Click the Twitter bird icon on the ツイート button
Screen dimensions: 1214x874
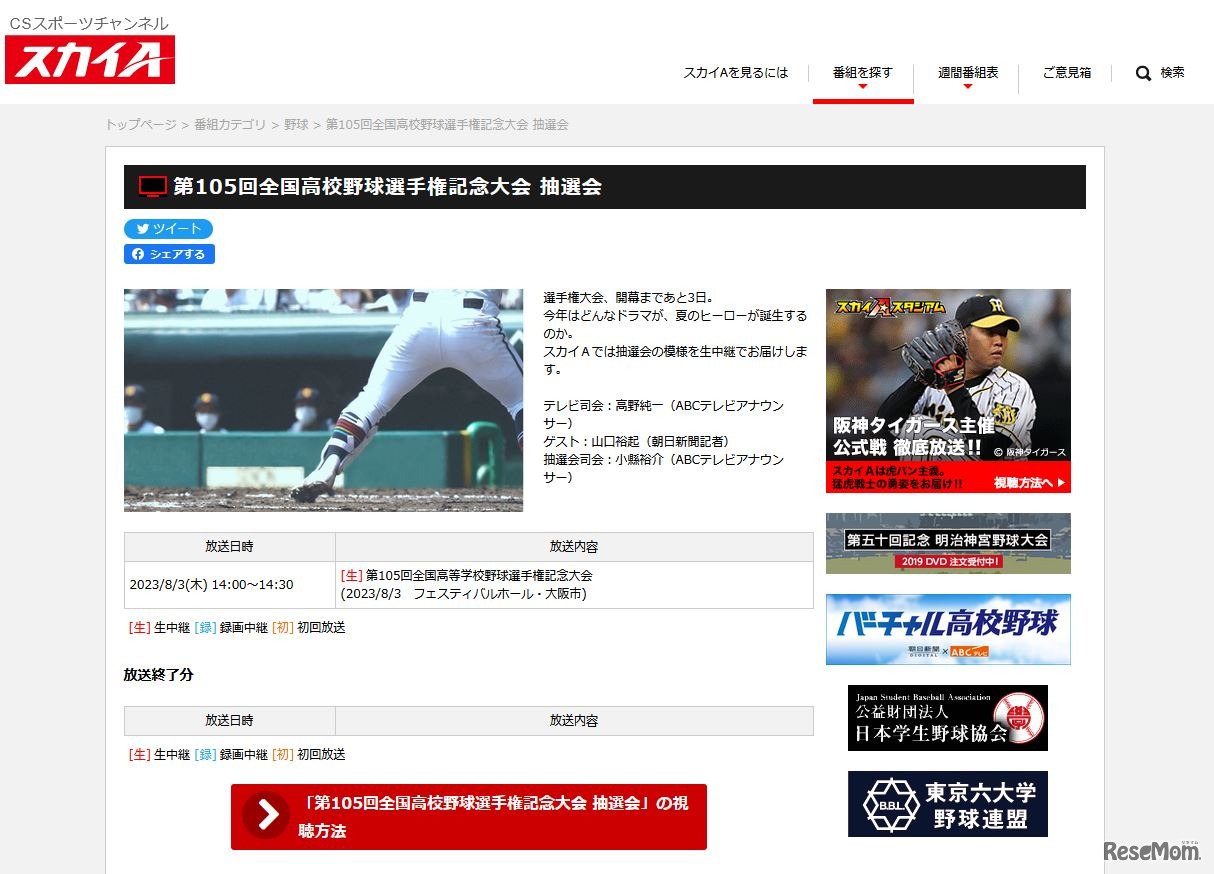coord(141,229)
